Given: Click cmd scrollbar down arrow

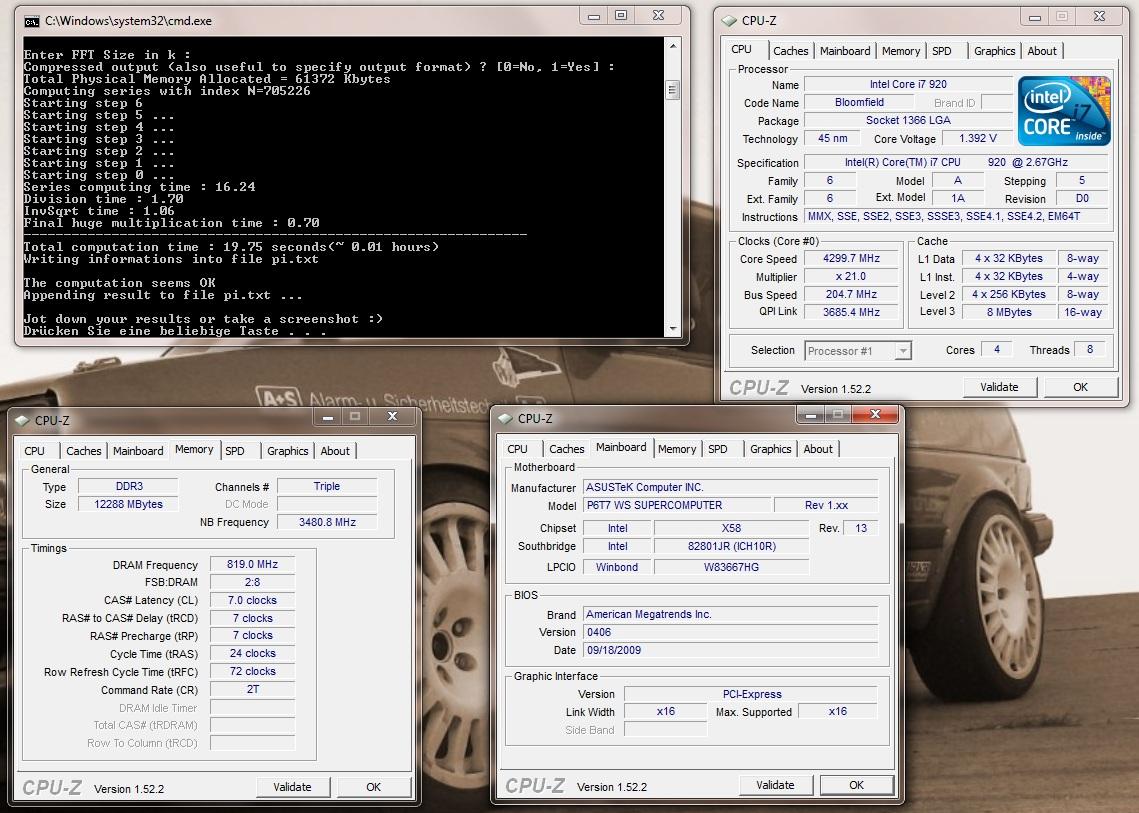Looking at the screenshot, I should click(x=673, y=328).
